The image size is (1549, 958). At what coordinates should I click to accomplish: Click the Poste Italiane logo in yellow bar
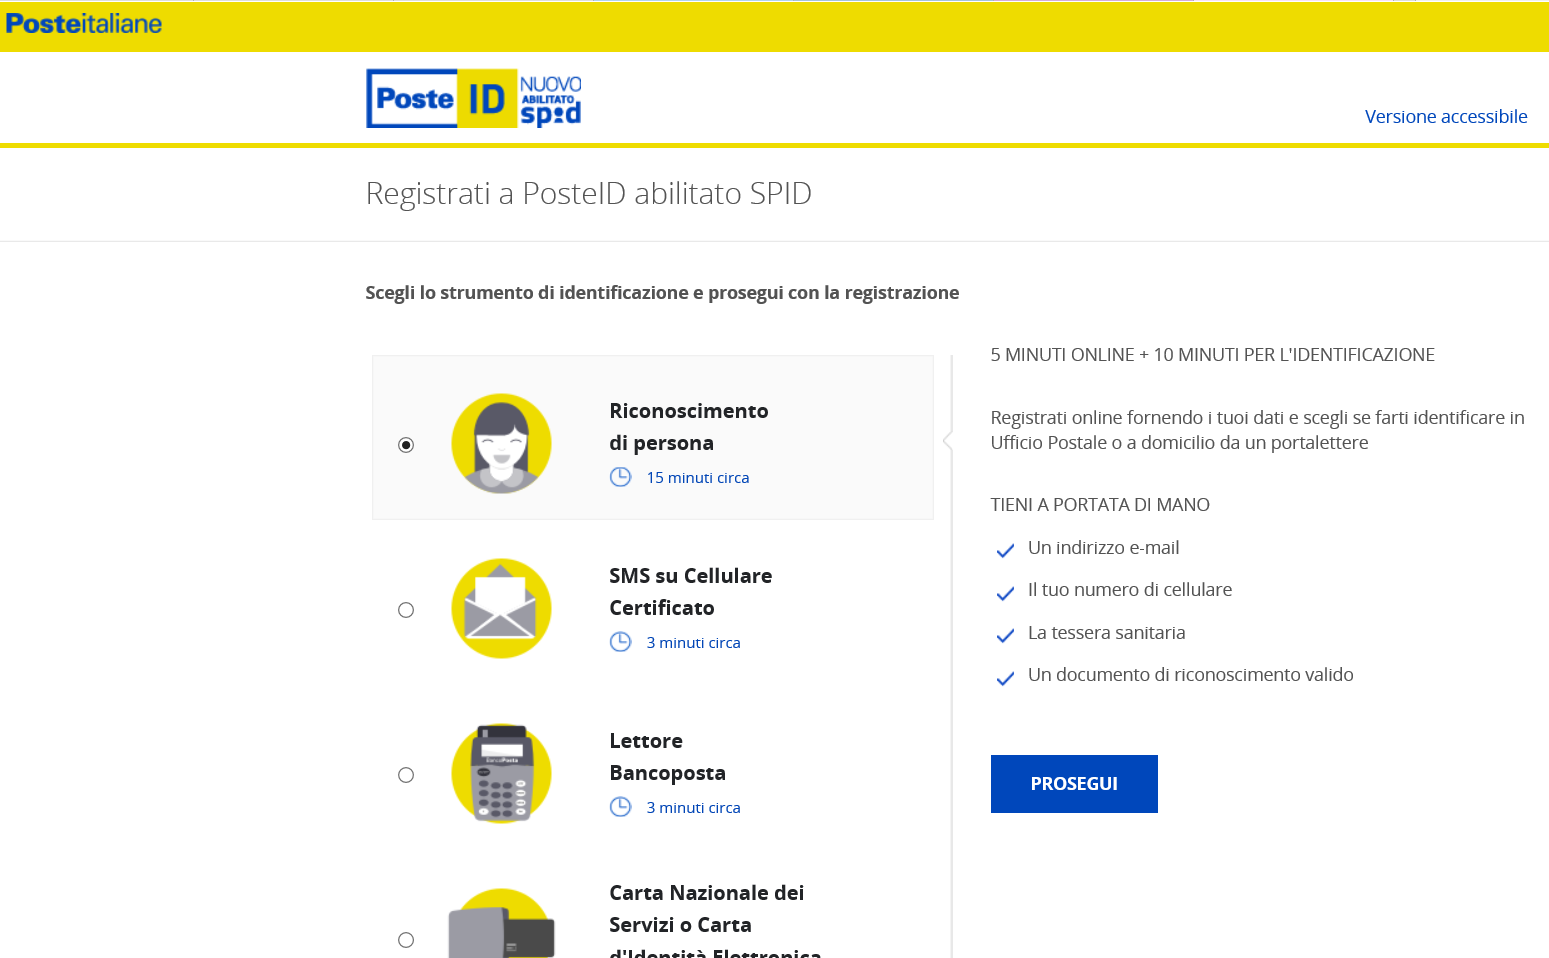click(x=84, y=24)
